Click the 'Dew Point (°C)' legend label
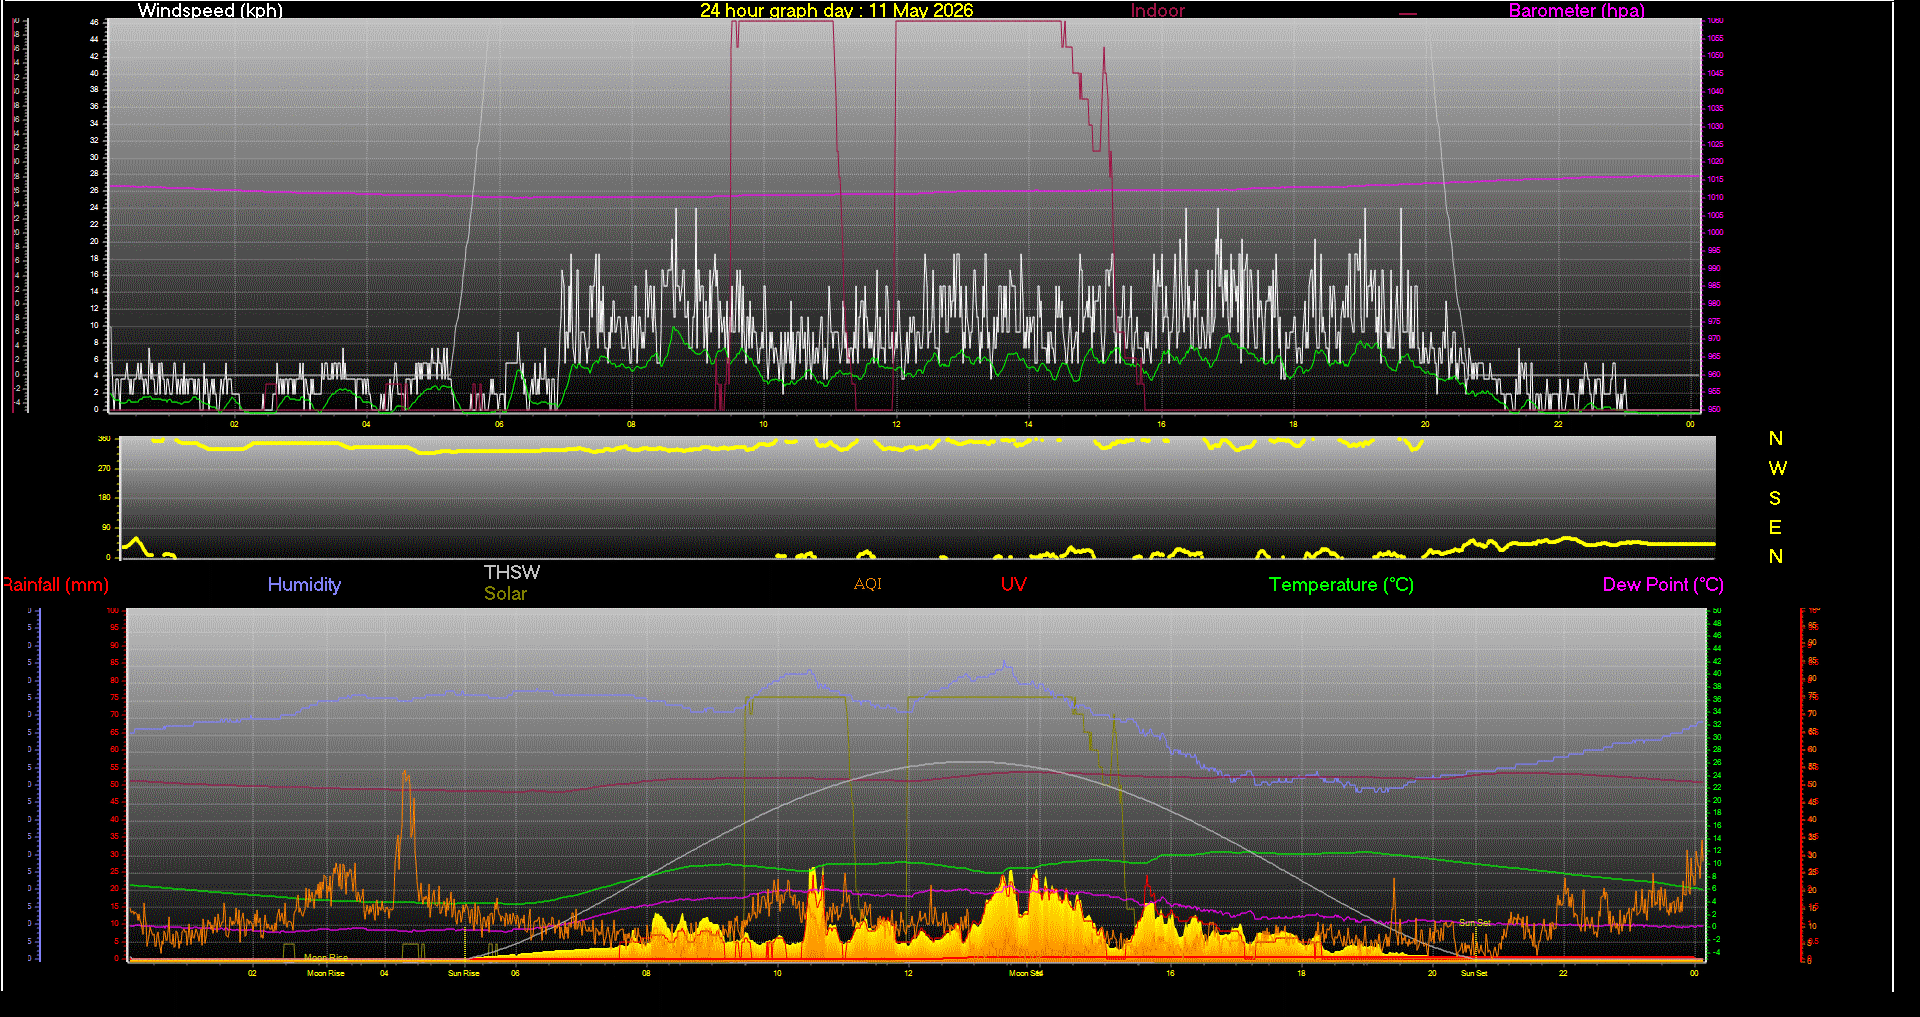Screen dimensions: 1920x1017 (1663, 585)
